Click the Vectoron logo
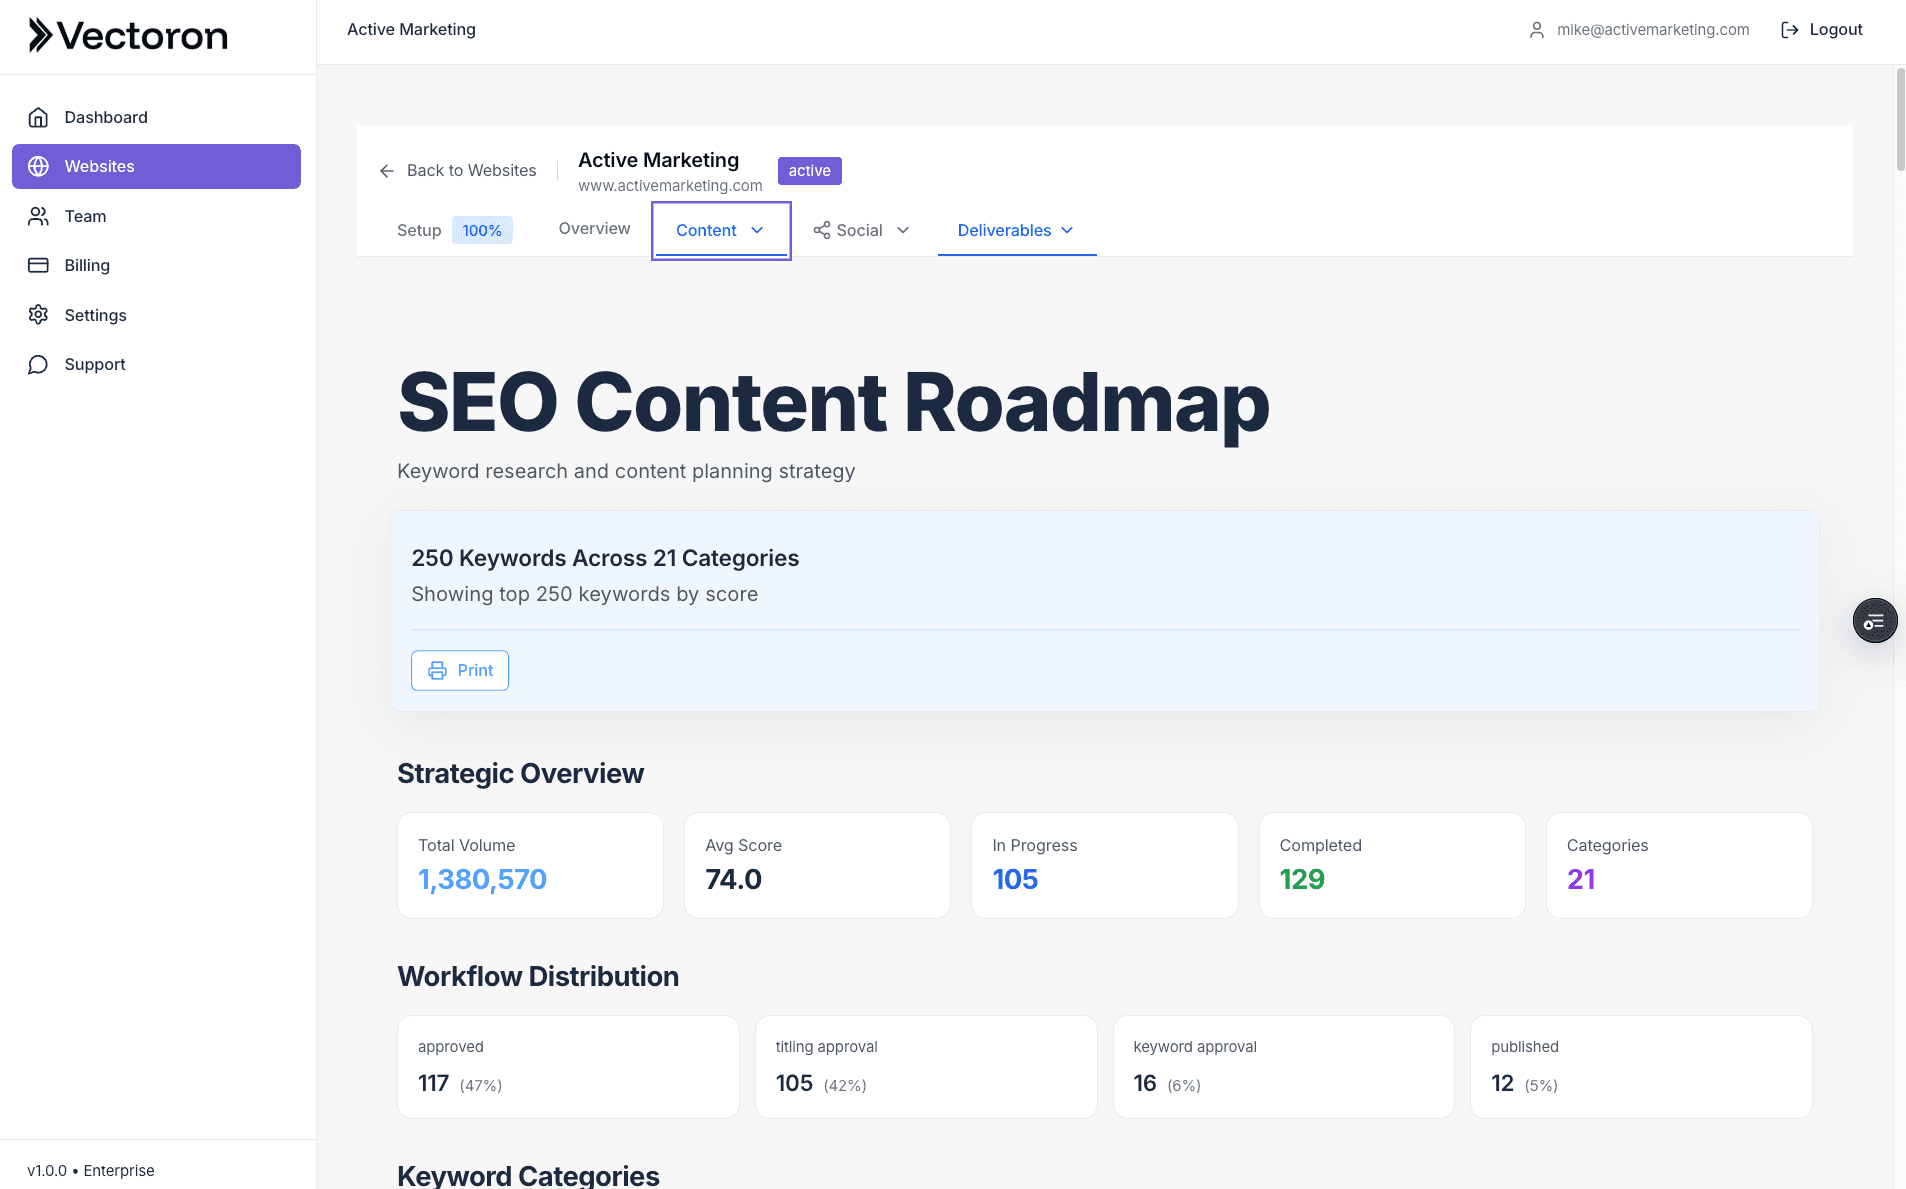The width and height of the screenshot is (1906, 1189). [127, 35]
